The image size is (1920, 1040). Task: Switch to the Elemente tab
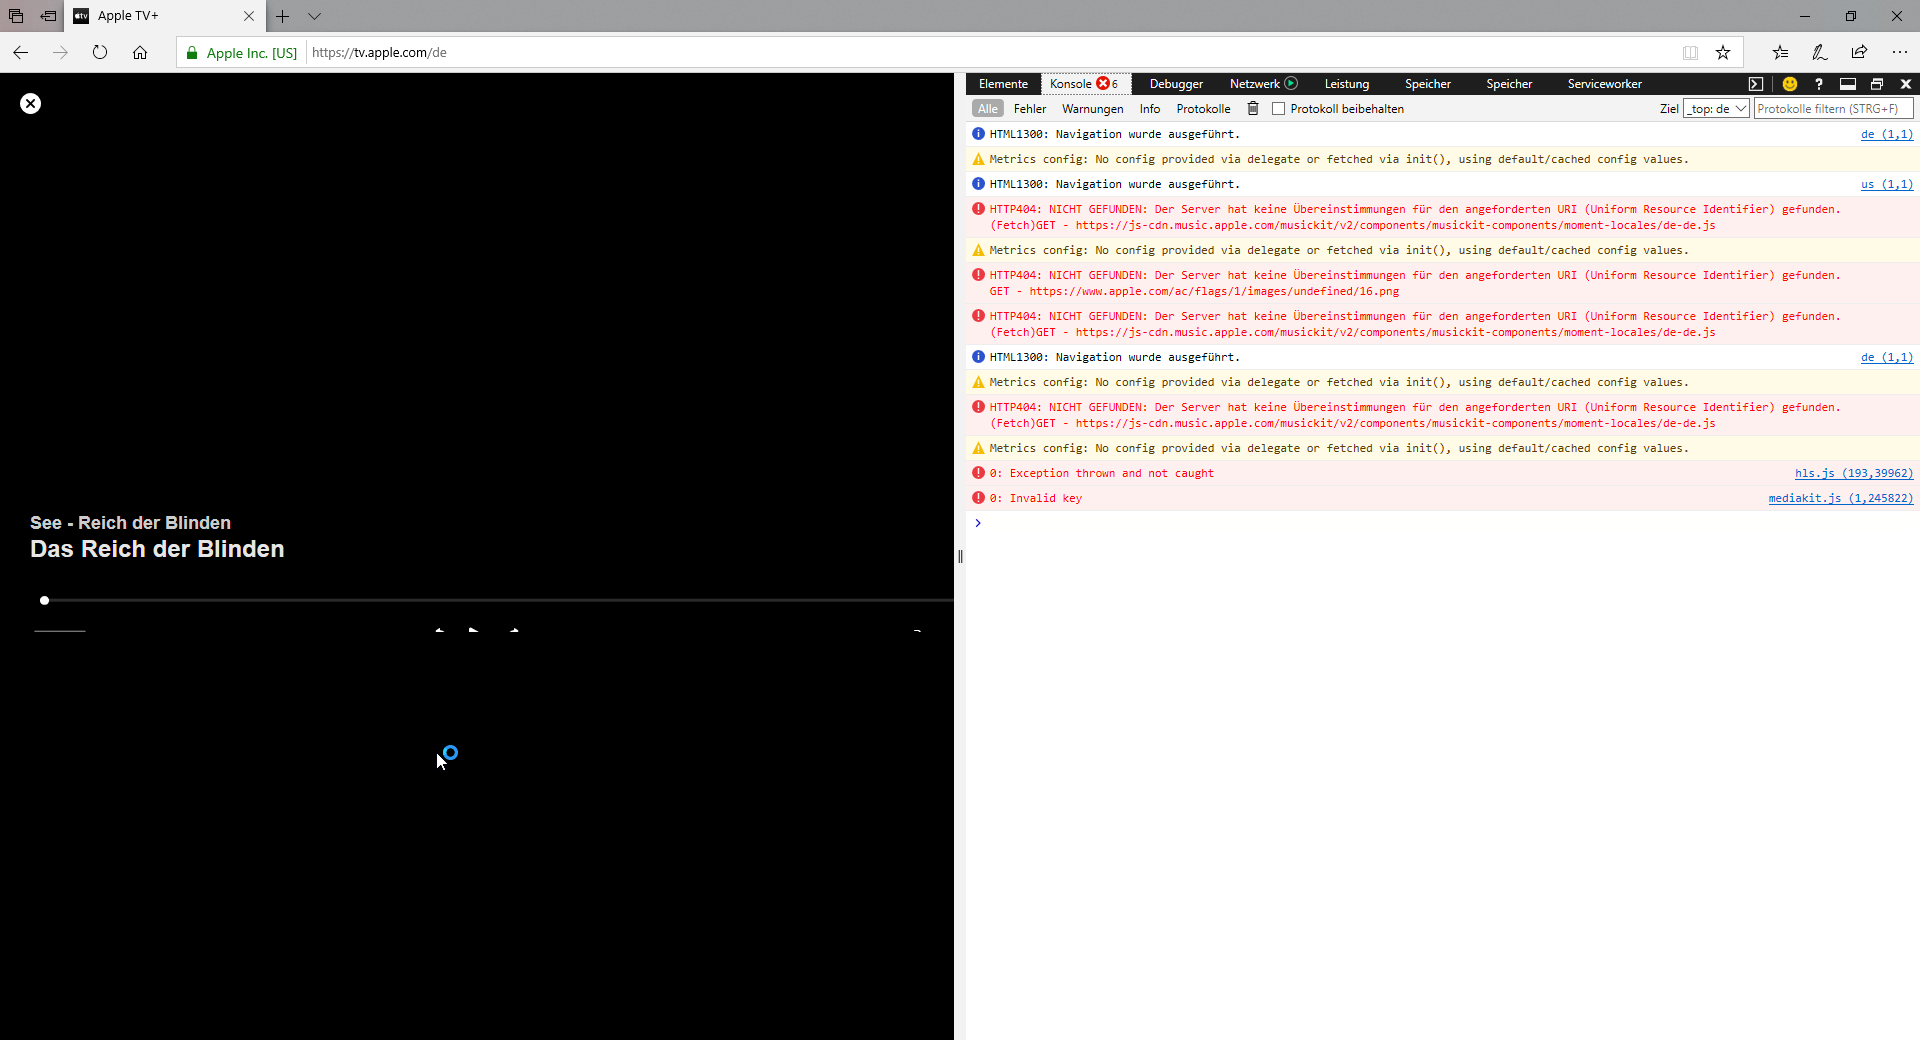coord(1003,84)
